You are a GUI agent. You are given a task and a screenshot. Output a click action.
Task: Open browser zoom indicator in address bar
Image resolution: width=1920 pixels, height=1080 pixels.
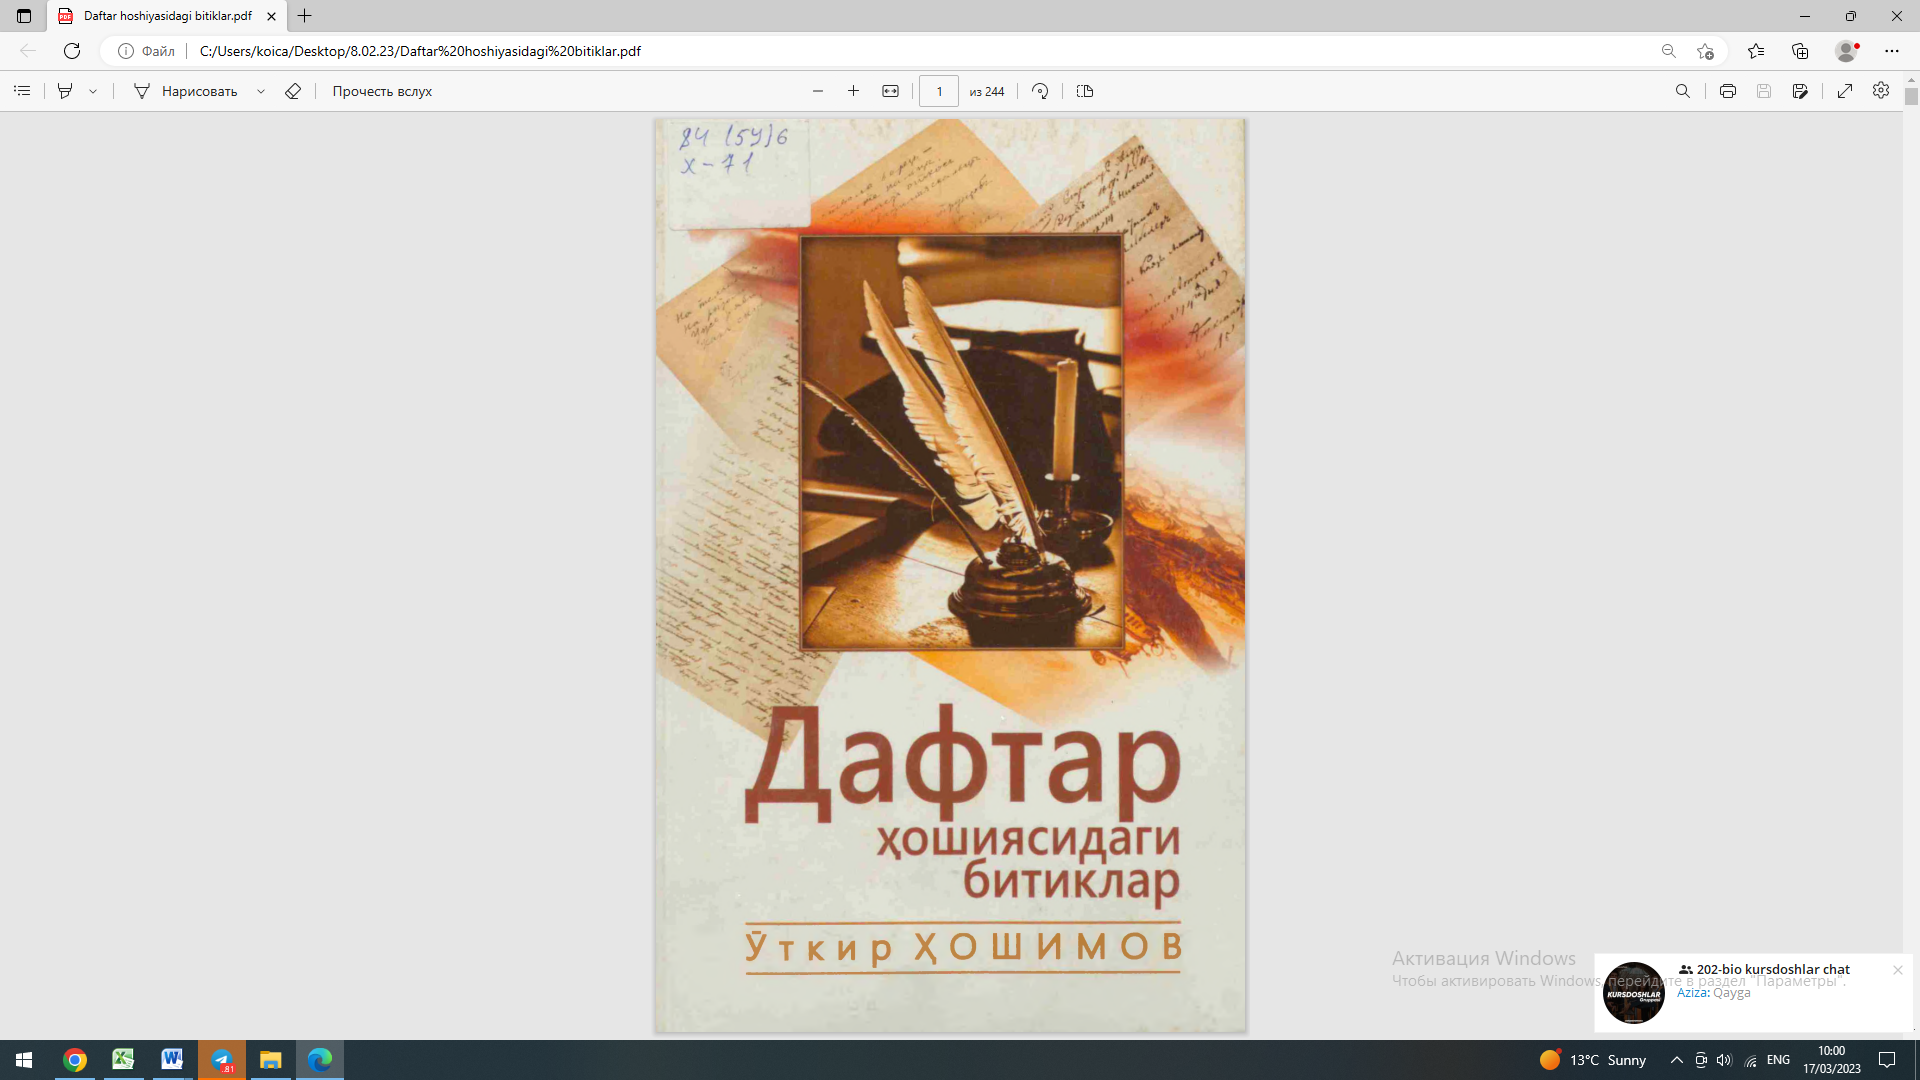(x=1668, y=51)
